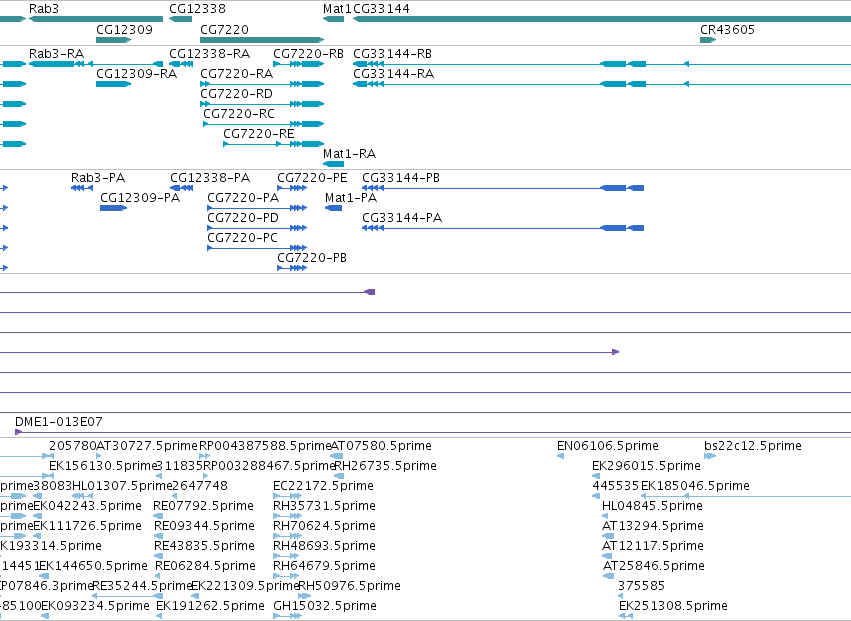Viewport: 851px width, 621px height.
Task: Select the EK251308.5prime EST
Action: tap(626, 617)
